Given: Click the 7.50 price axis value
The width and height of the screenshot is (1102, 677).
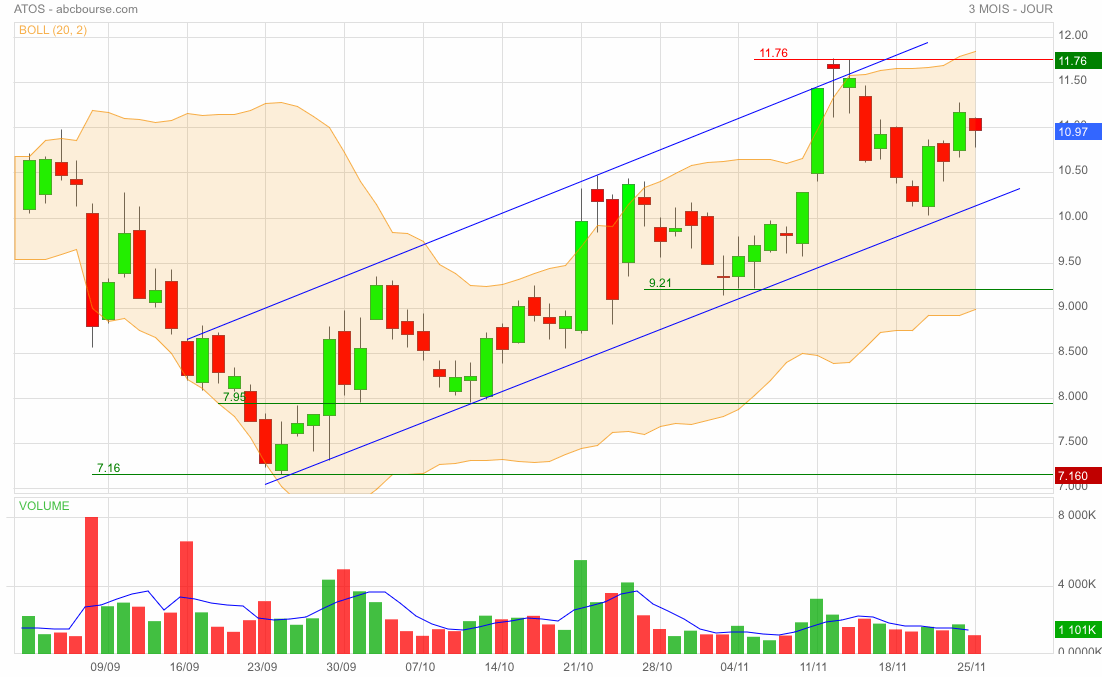Looking at the screenshot, I should tap(1073, 441).
